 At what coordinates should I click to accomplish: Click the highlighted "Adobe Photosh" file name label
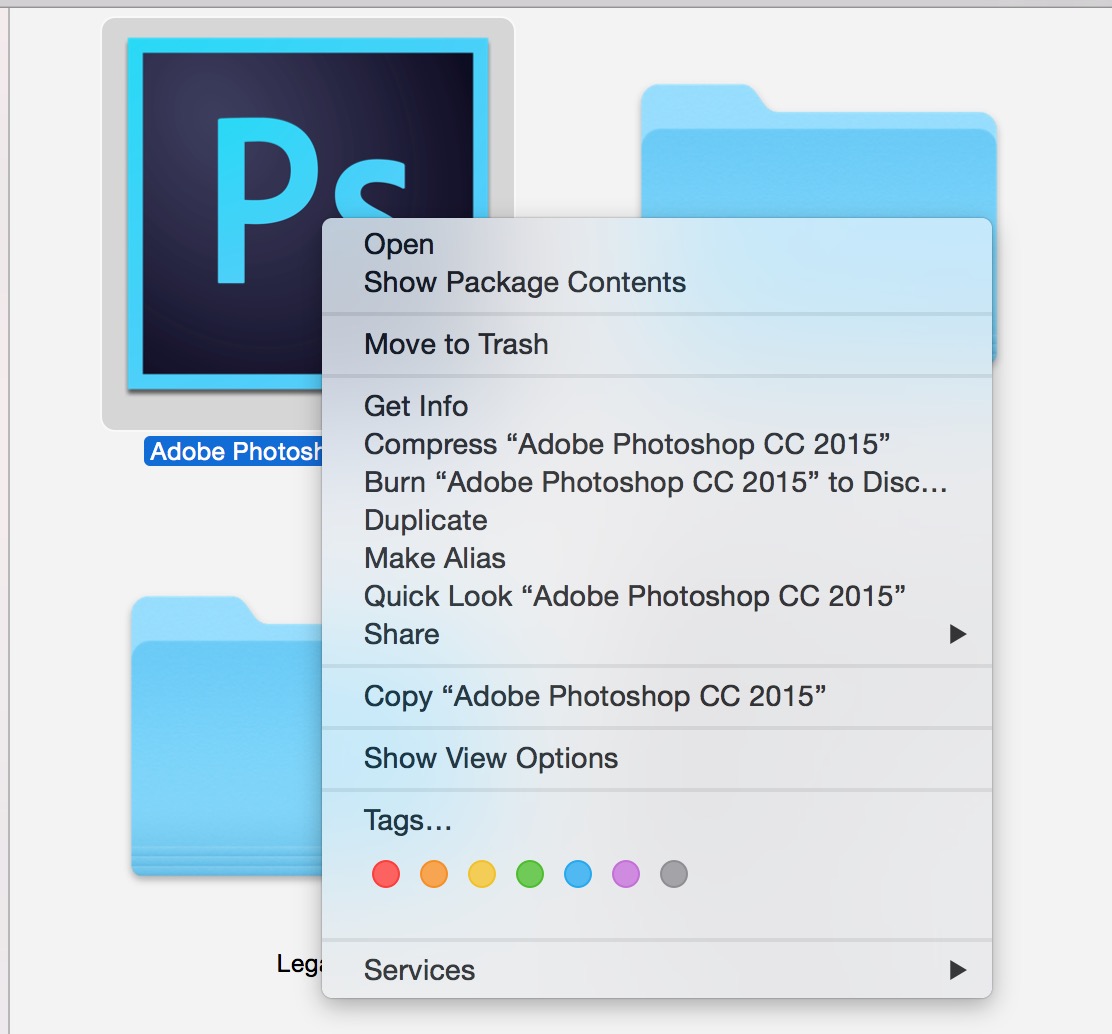pos(234,451)
